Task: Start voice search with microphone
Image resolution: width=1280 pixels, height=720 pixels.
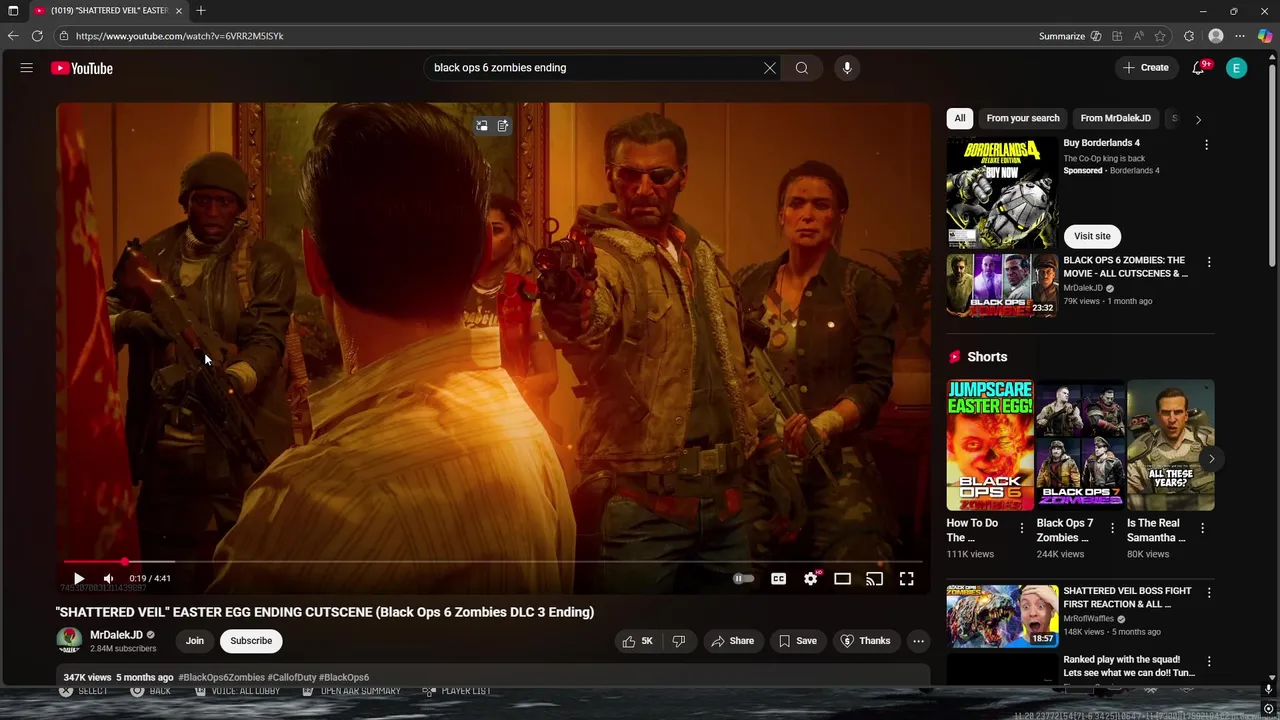Action: (x=847, y=68)
